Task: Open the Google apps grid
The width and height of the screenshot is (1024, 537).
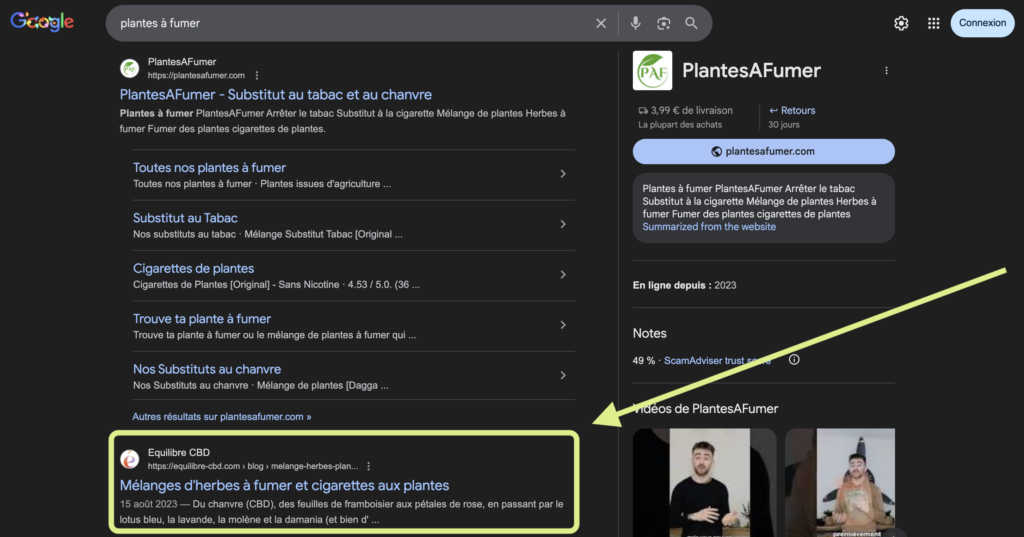Action: click(933, 23)
